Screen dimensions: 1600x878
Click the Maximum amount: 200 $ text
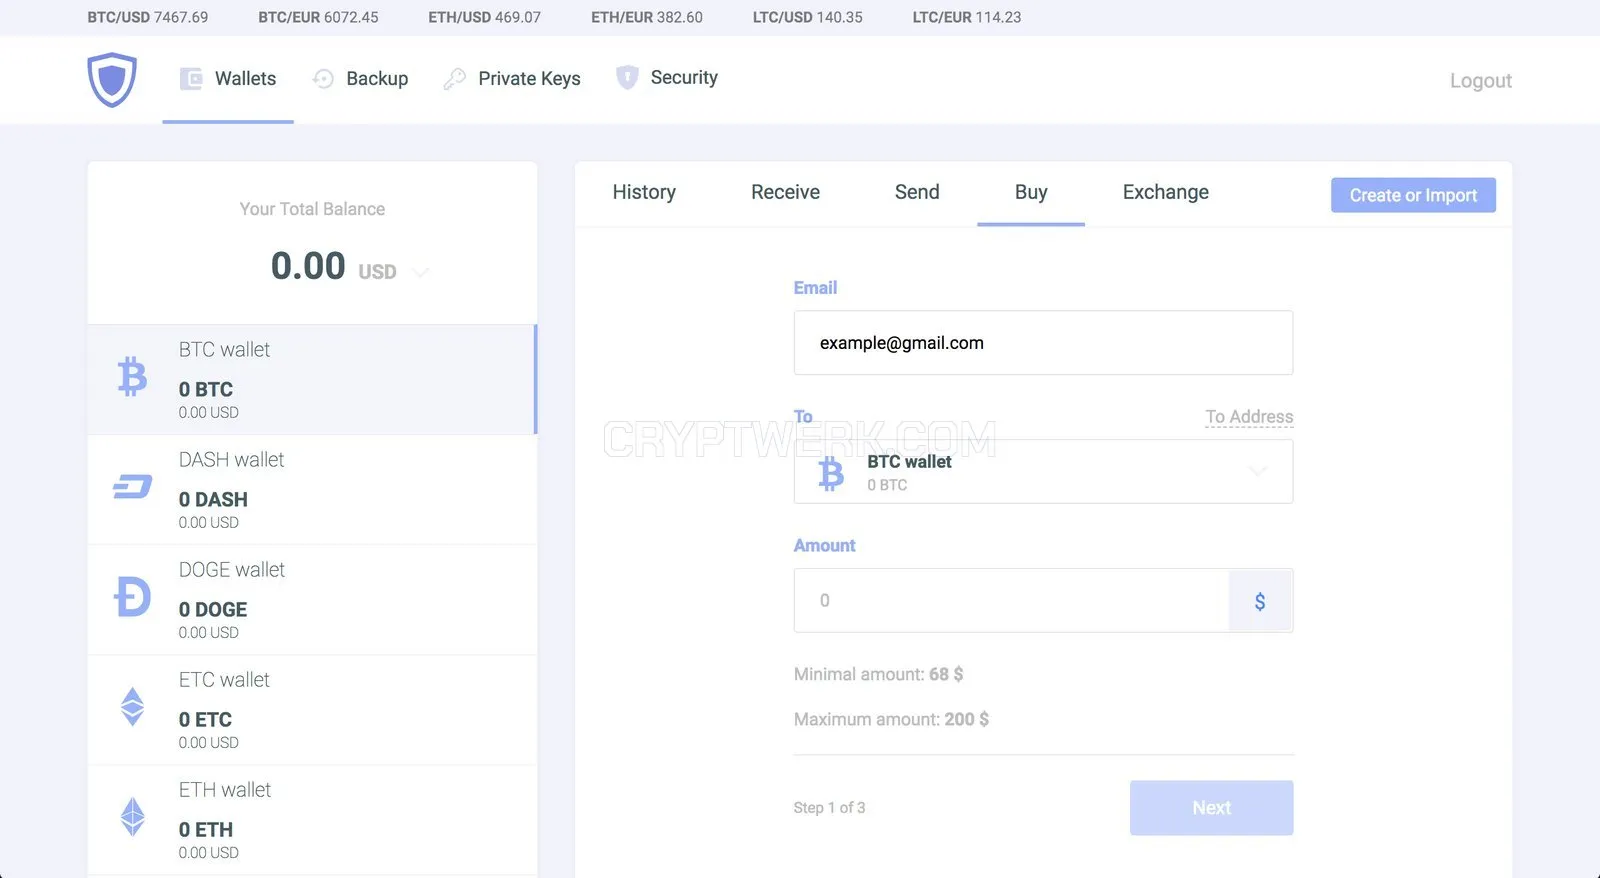coord(891,719)
